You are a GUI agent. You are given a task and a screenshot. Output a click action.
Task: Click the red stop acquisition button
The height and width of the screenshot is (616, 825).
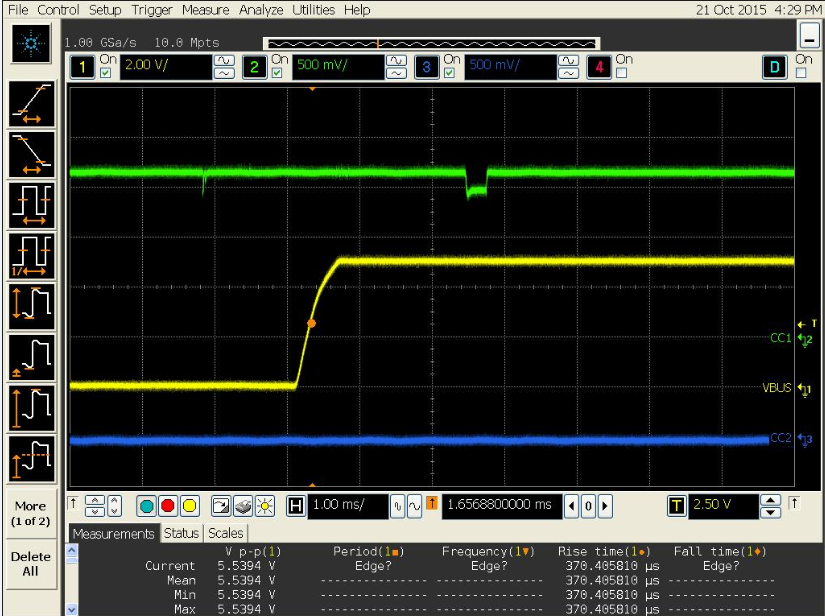[168, 506]
